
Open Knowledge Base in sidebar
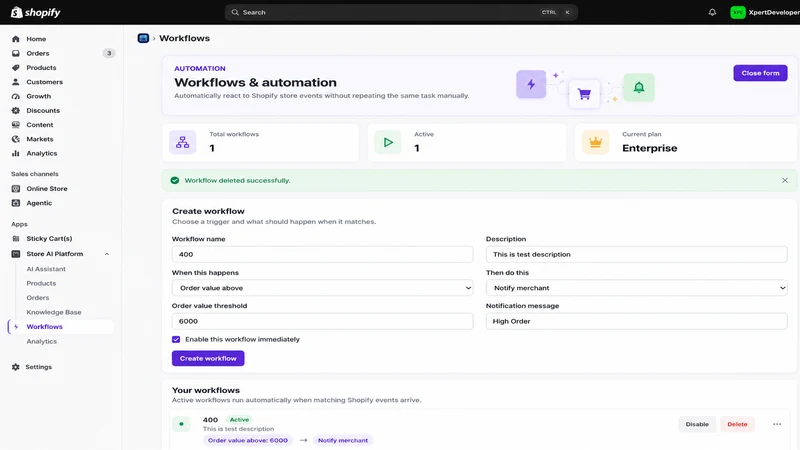[x=54, y=312]
